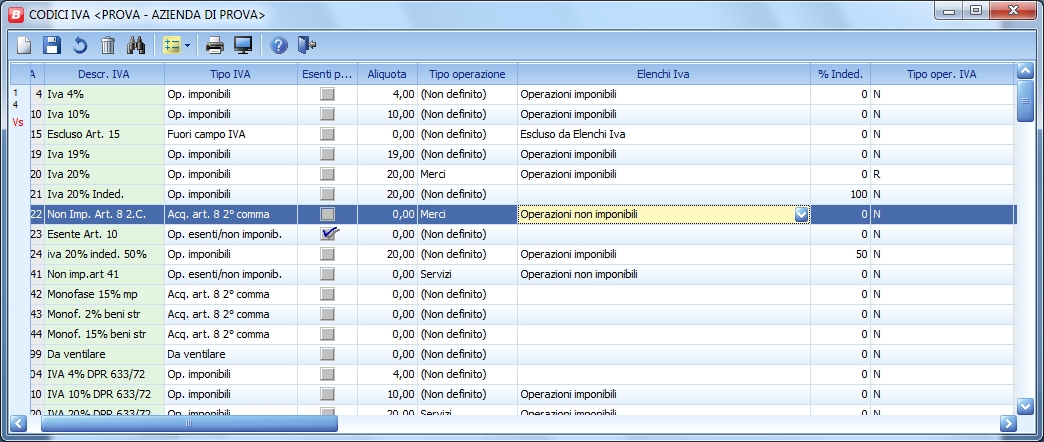Select the Iva 20% Inded. description cell
Screen dimensions: 1044x442
104,194
